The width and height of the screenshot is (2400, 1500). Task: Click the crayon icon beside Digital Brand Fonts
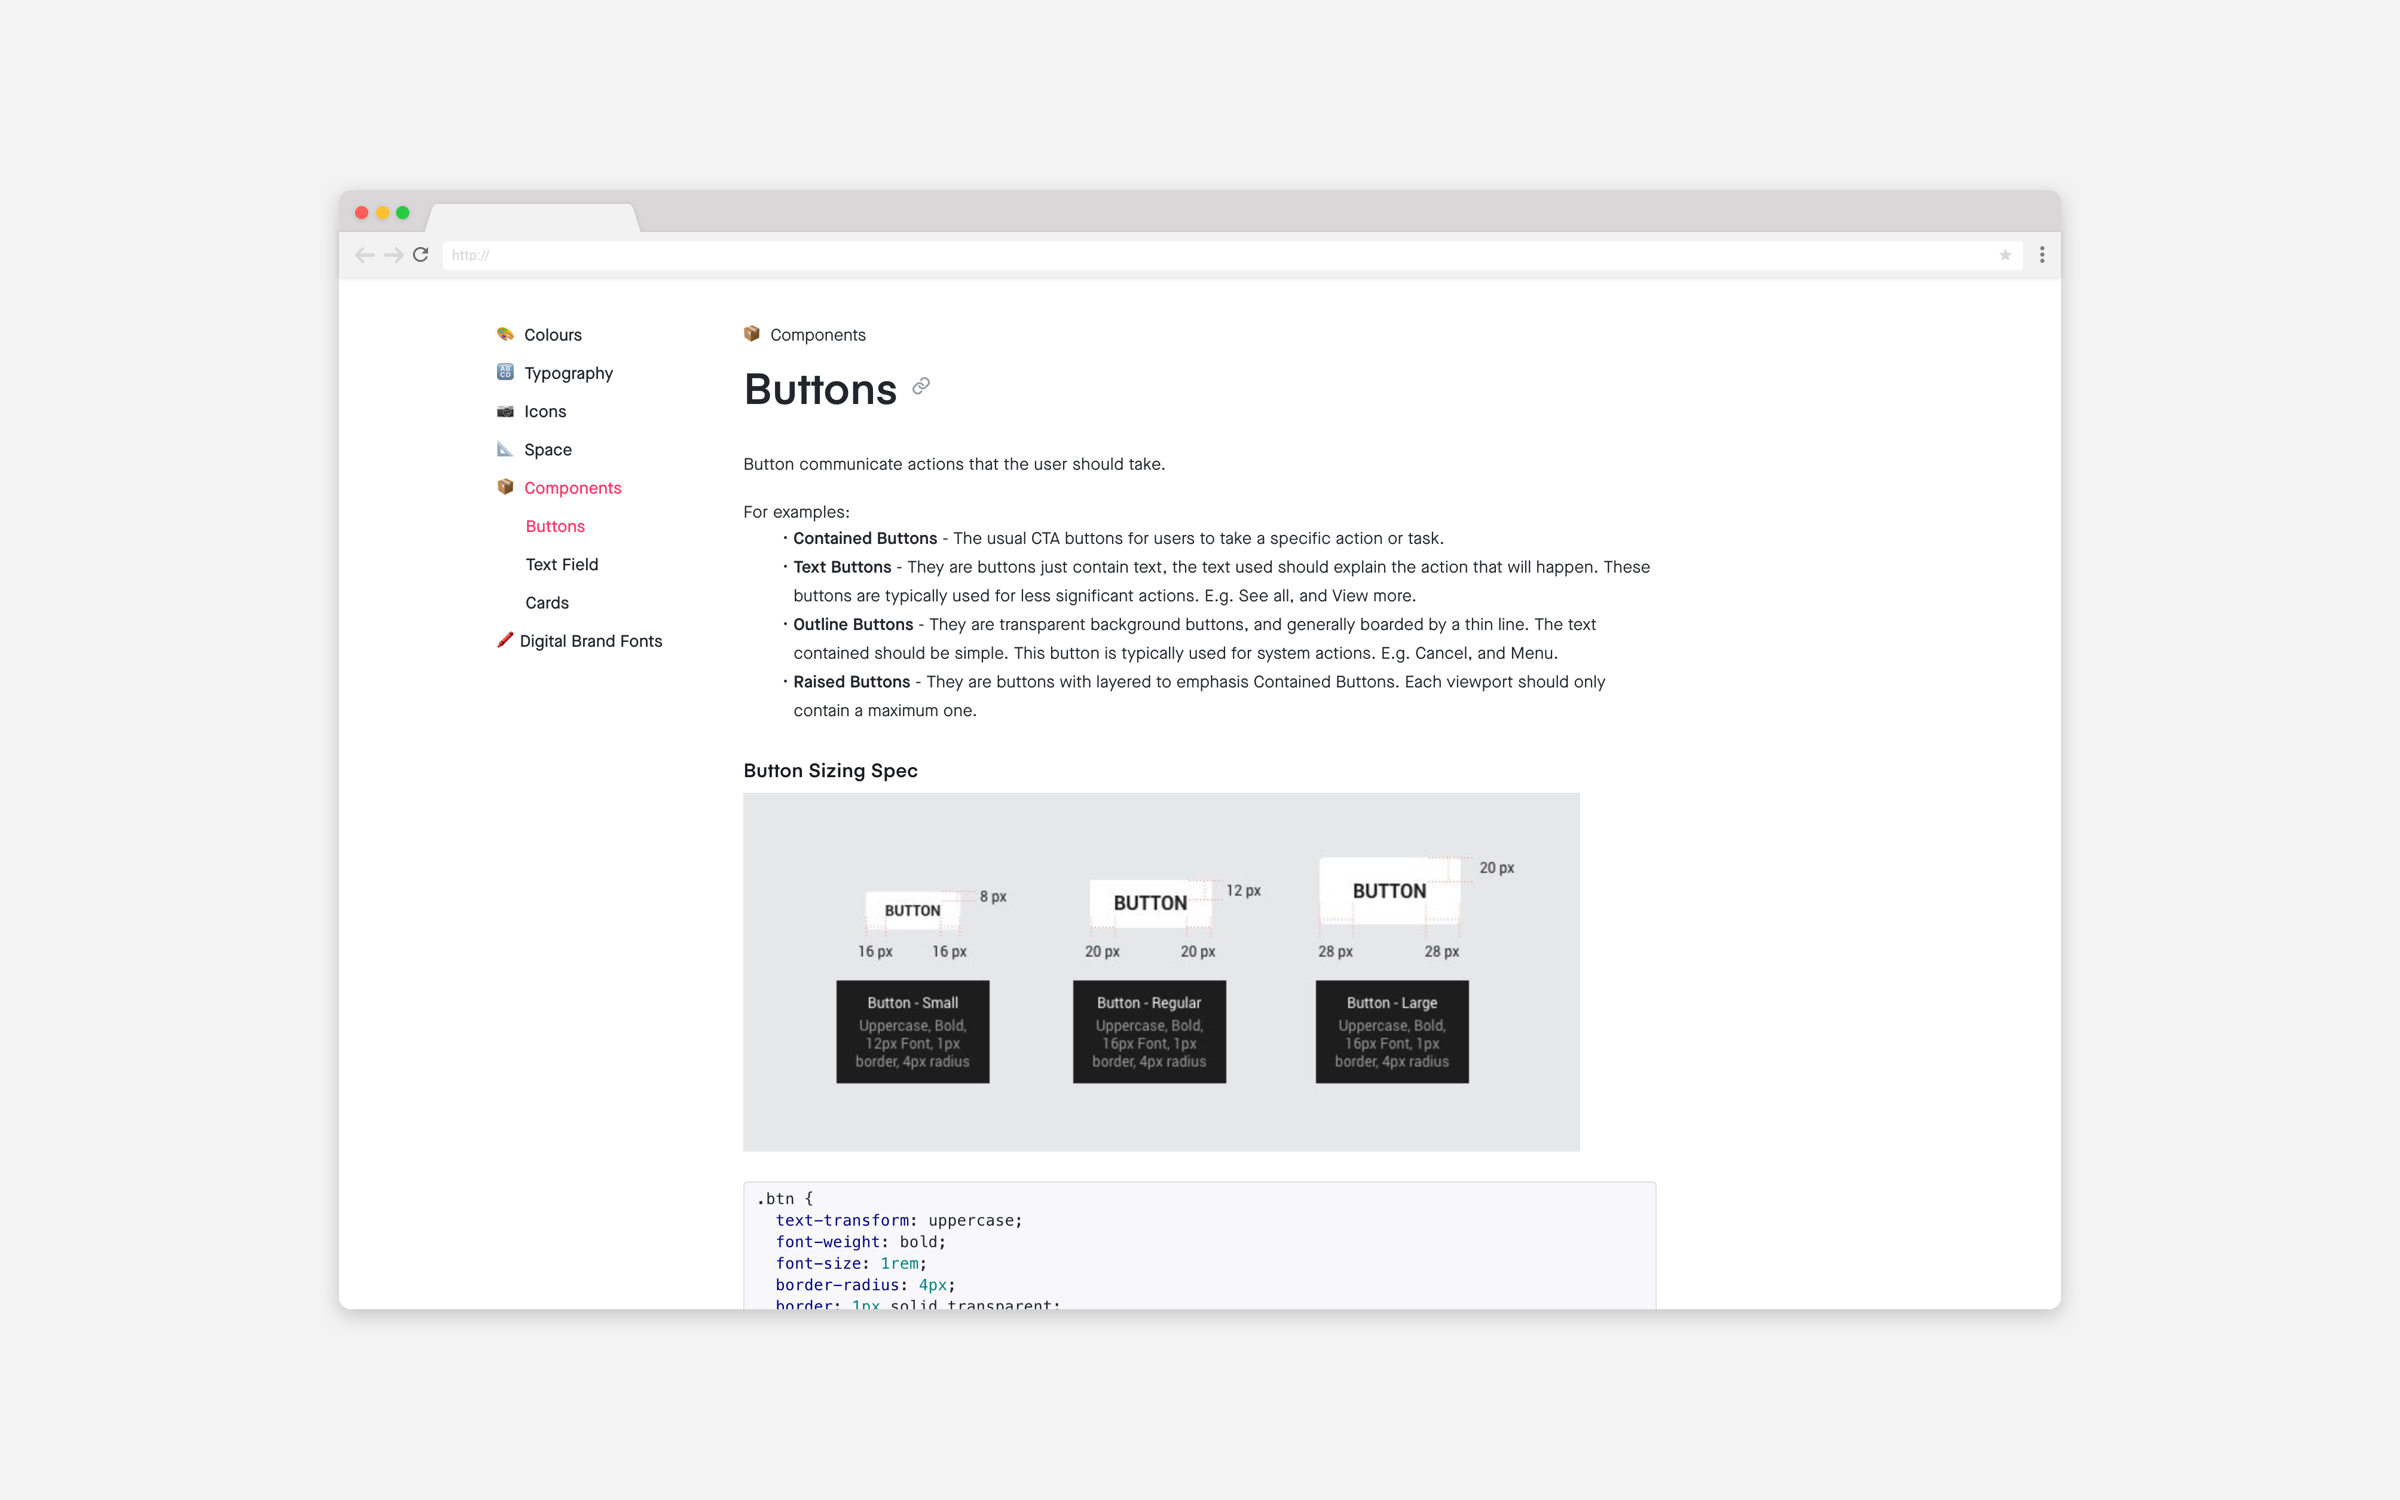(x=506, y=641)
